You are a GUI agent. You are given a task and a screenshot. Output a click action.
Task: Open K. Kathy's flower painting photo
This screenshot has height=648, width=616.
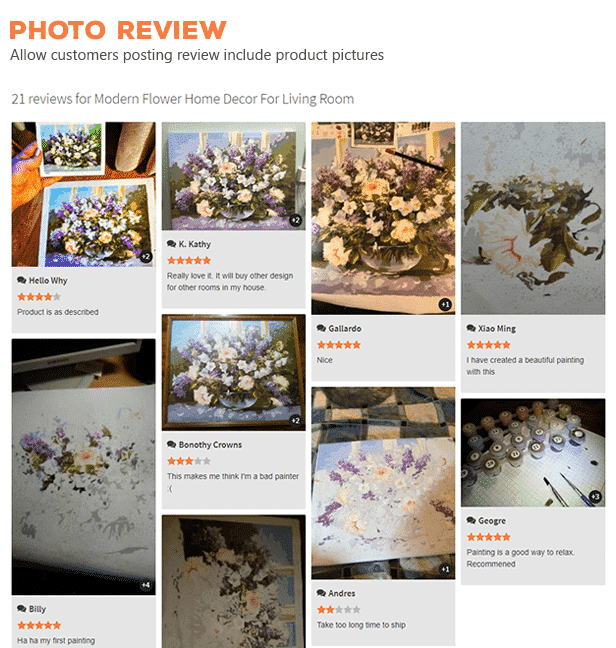pos(233,176)
